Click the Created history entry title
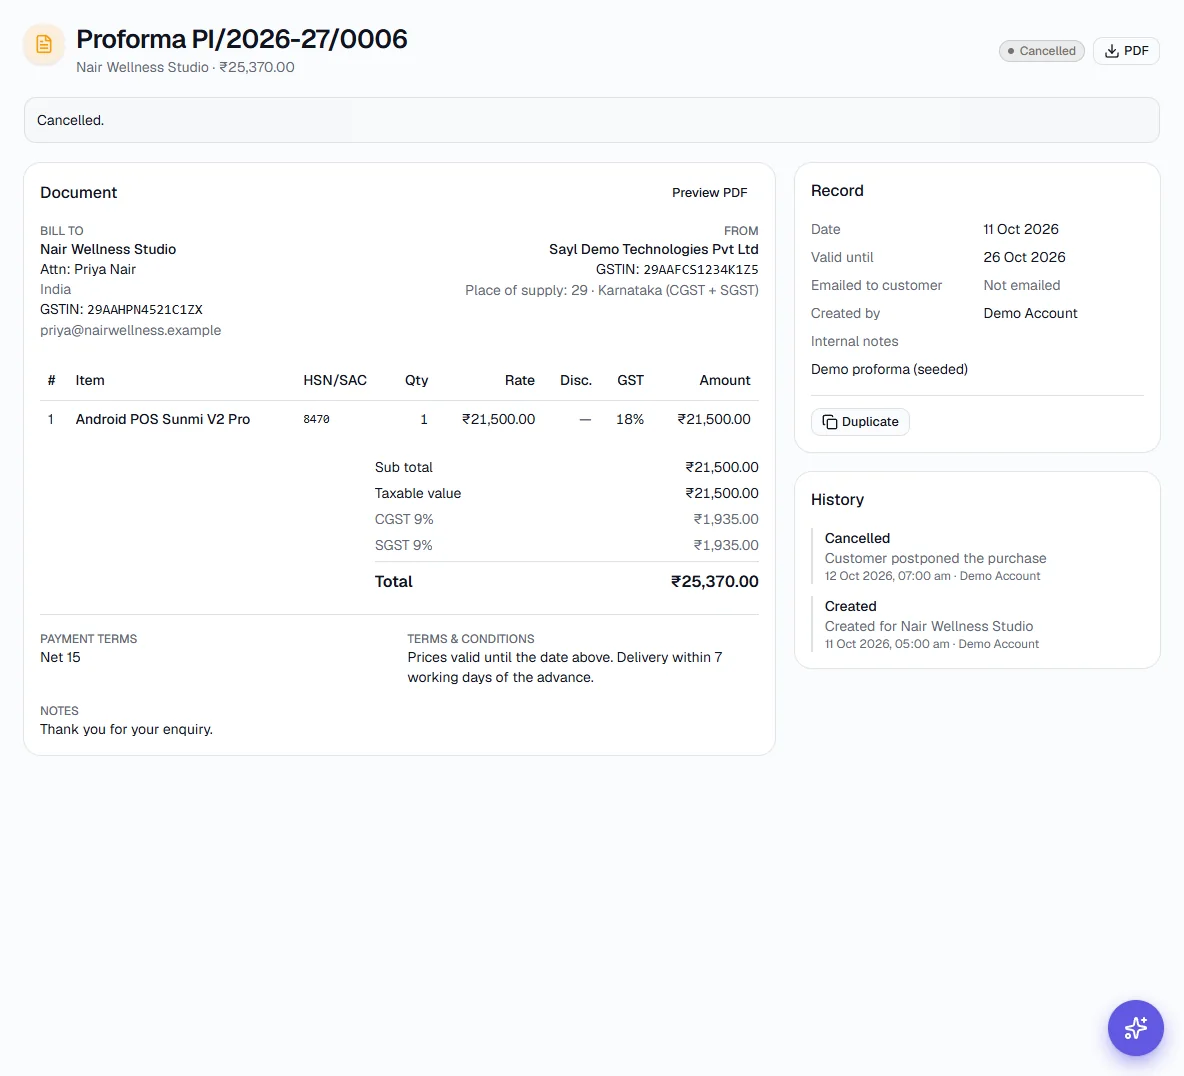Image resolution: width=1184 pixels, height=1076 pixels. (x=850, y=606)
